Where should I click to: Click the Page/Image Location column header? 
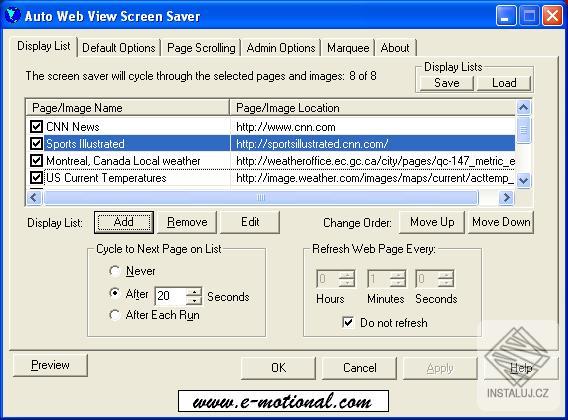372,108
